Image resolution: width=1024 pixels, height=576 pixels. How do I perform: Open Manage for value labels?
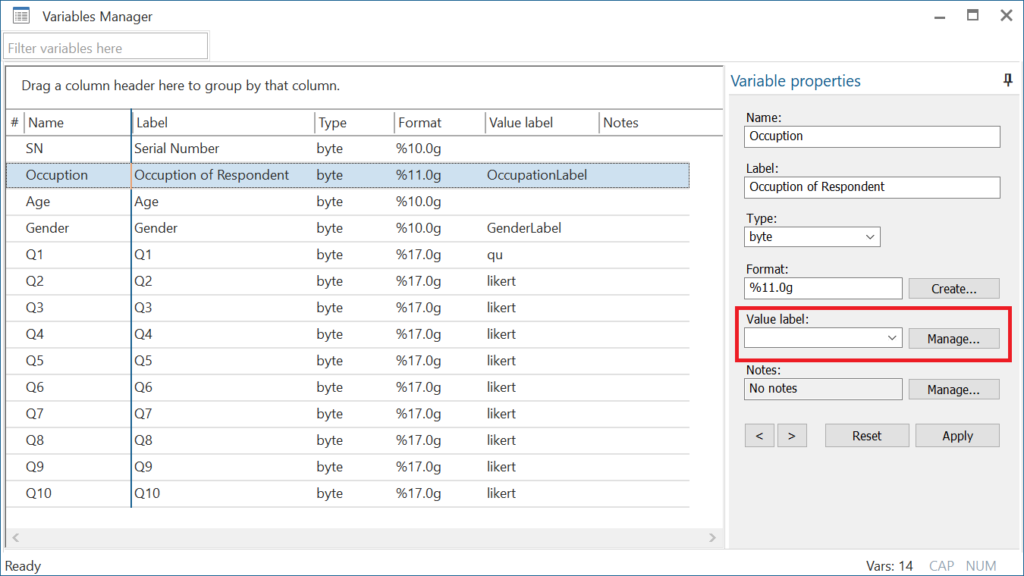[x=953, y=339]
